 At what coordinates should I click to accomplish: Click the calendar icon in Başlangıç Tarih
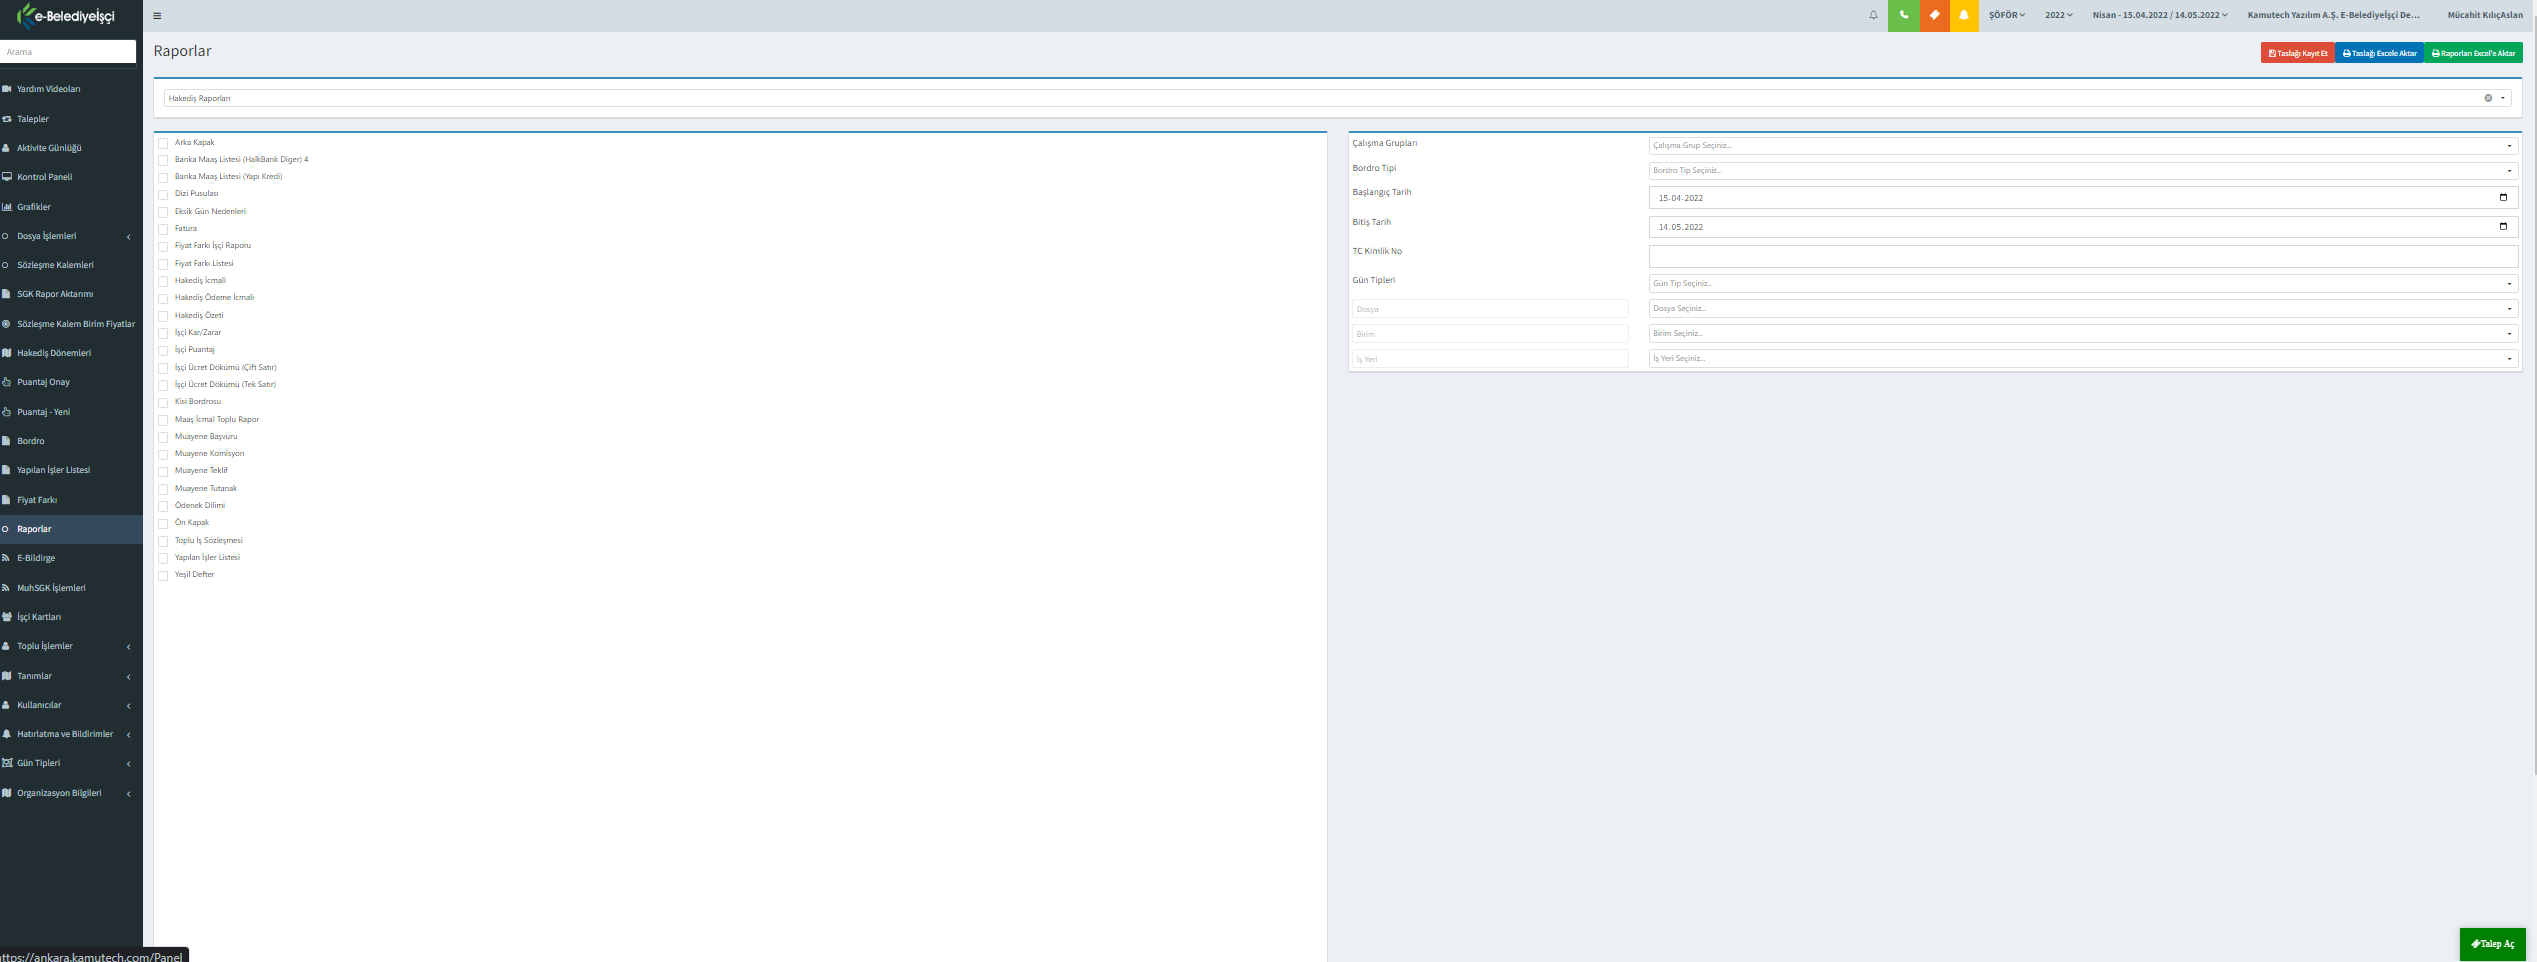[x=2503, y=198]
